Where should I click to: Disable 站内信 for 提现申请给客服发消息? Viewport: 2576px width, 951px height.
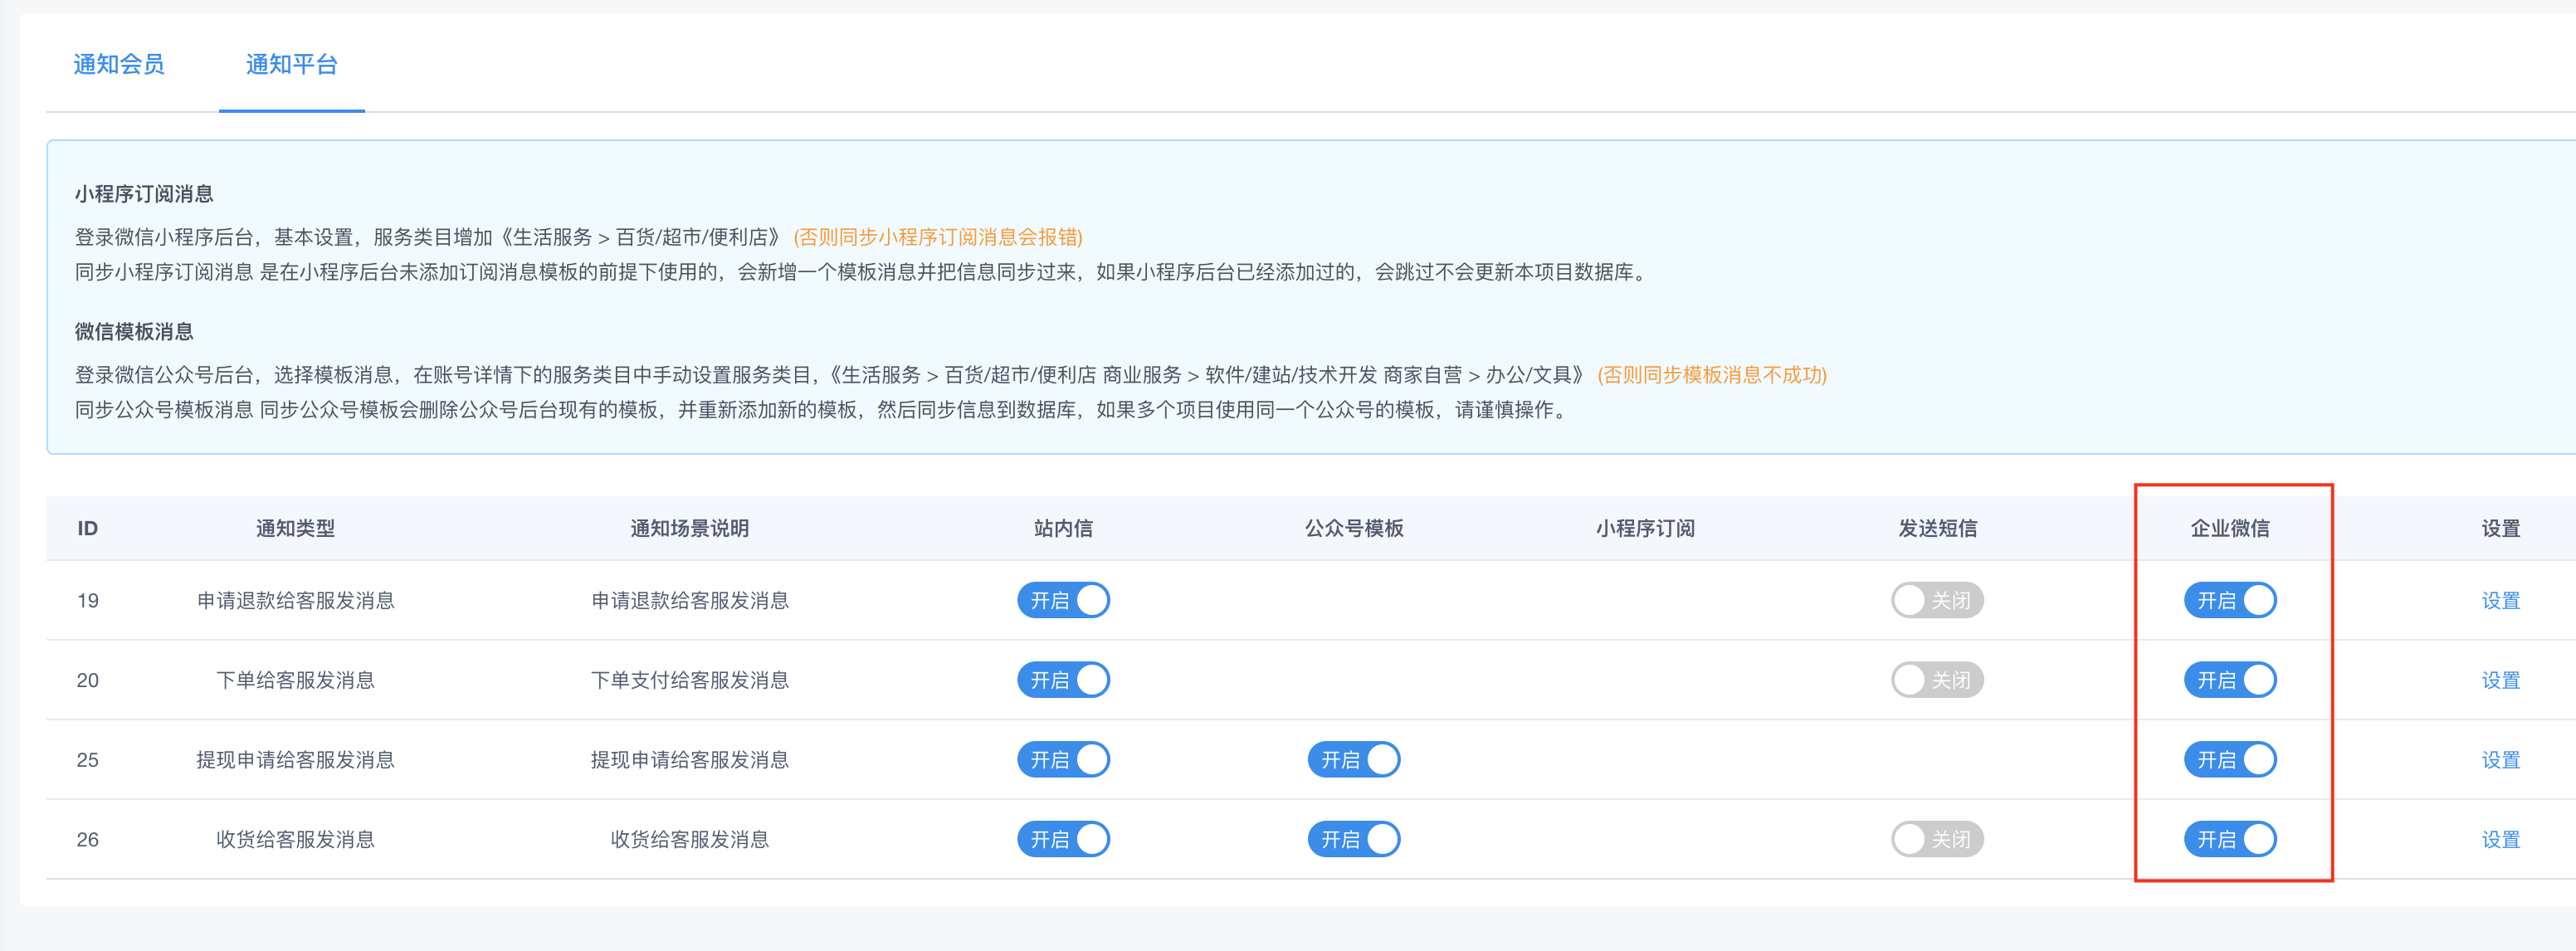1063,760
